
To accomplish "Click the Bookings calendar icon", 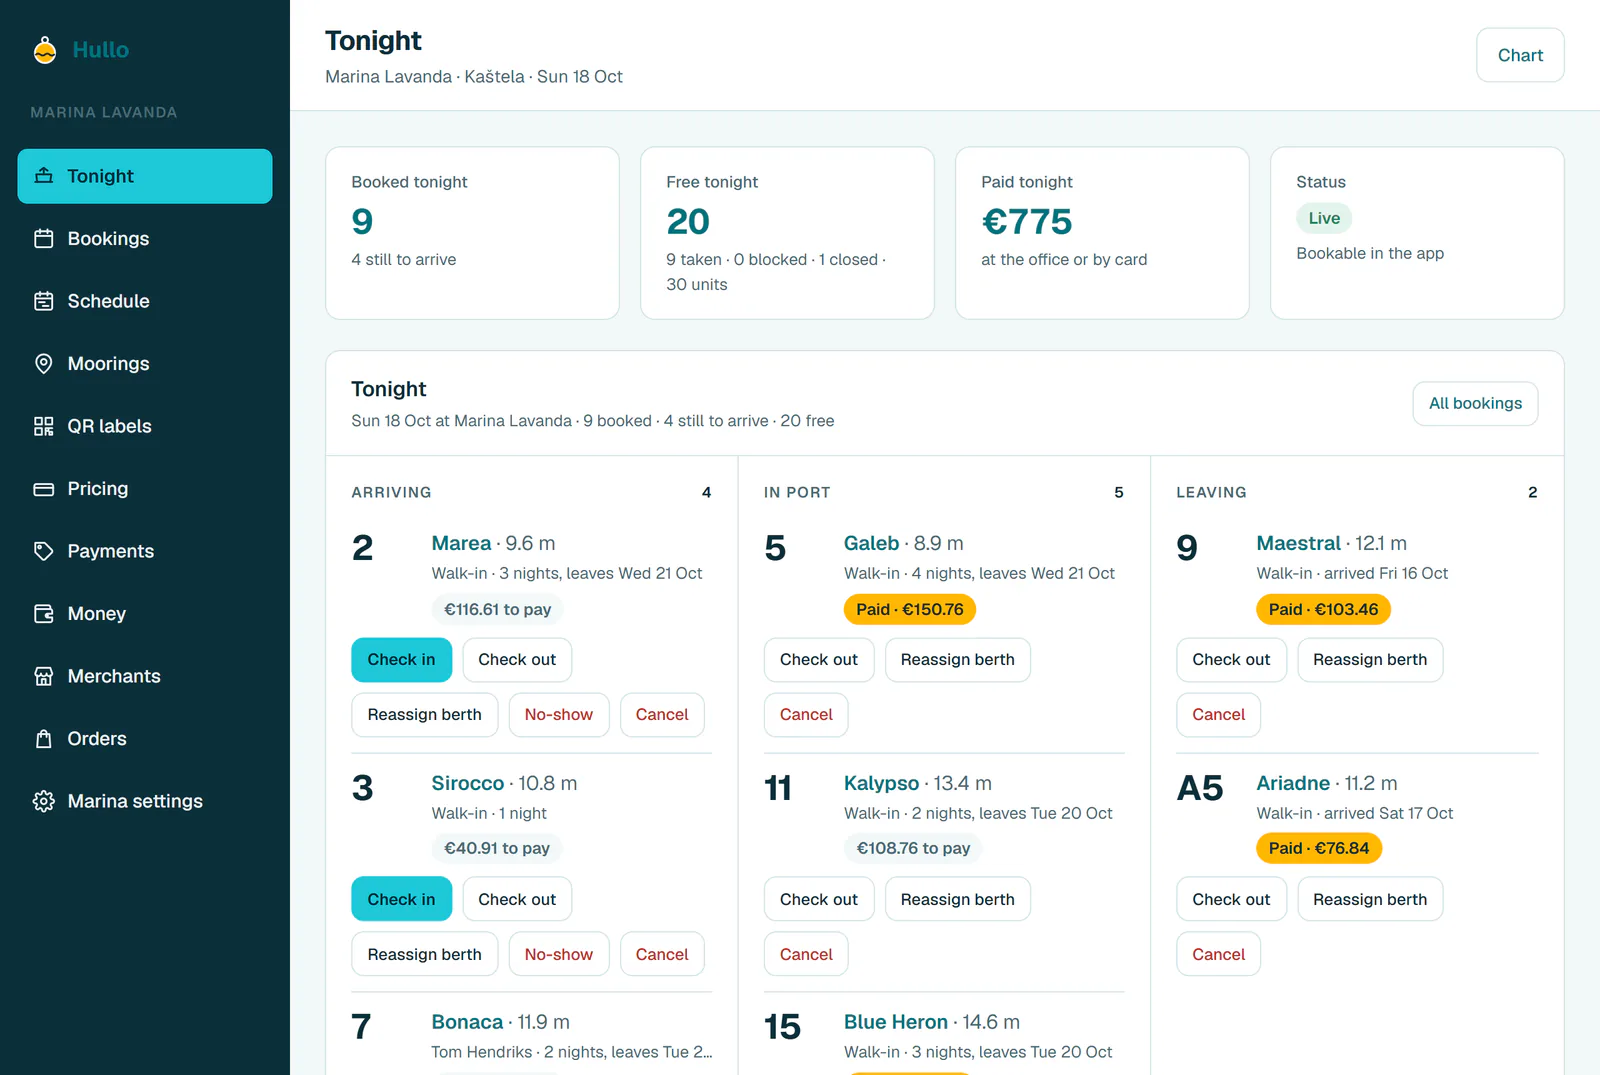I will coord(44,239).
